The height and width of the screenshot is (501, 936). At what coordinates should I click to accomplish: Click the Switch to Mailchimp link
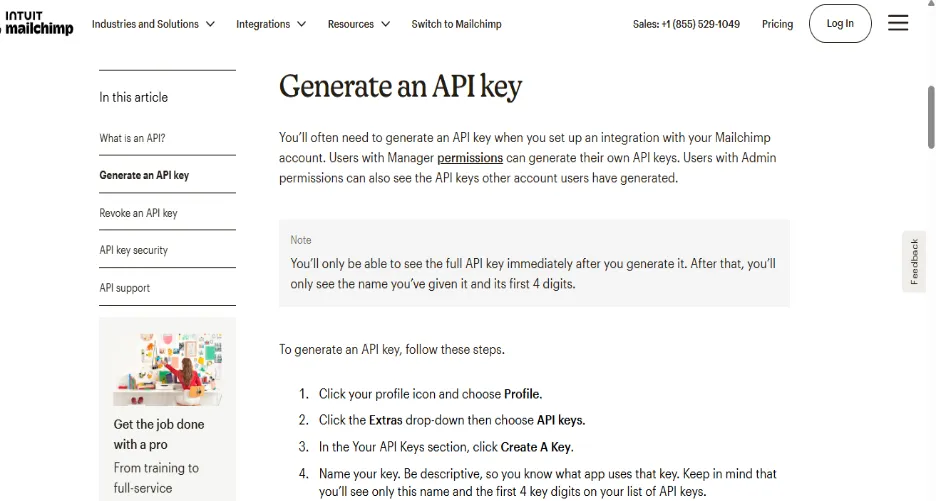tap(456, 24)
